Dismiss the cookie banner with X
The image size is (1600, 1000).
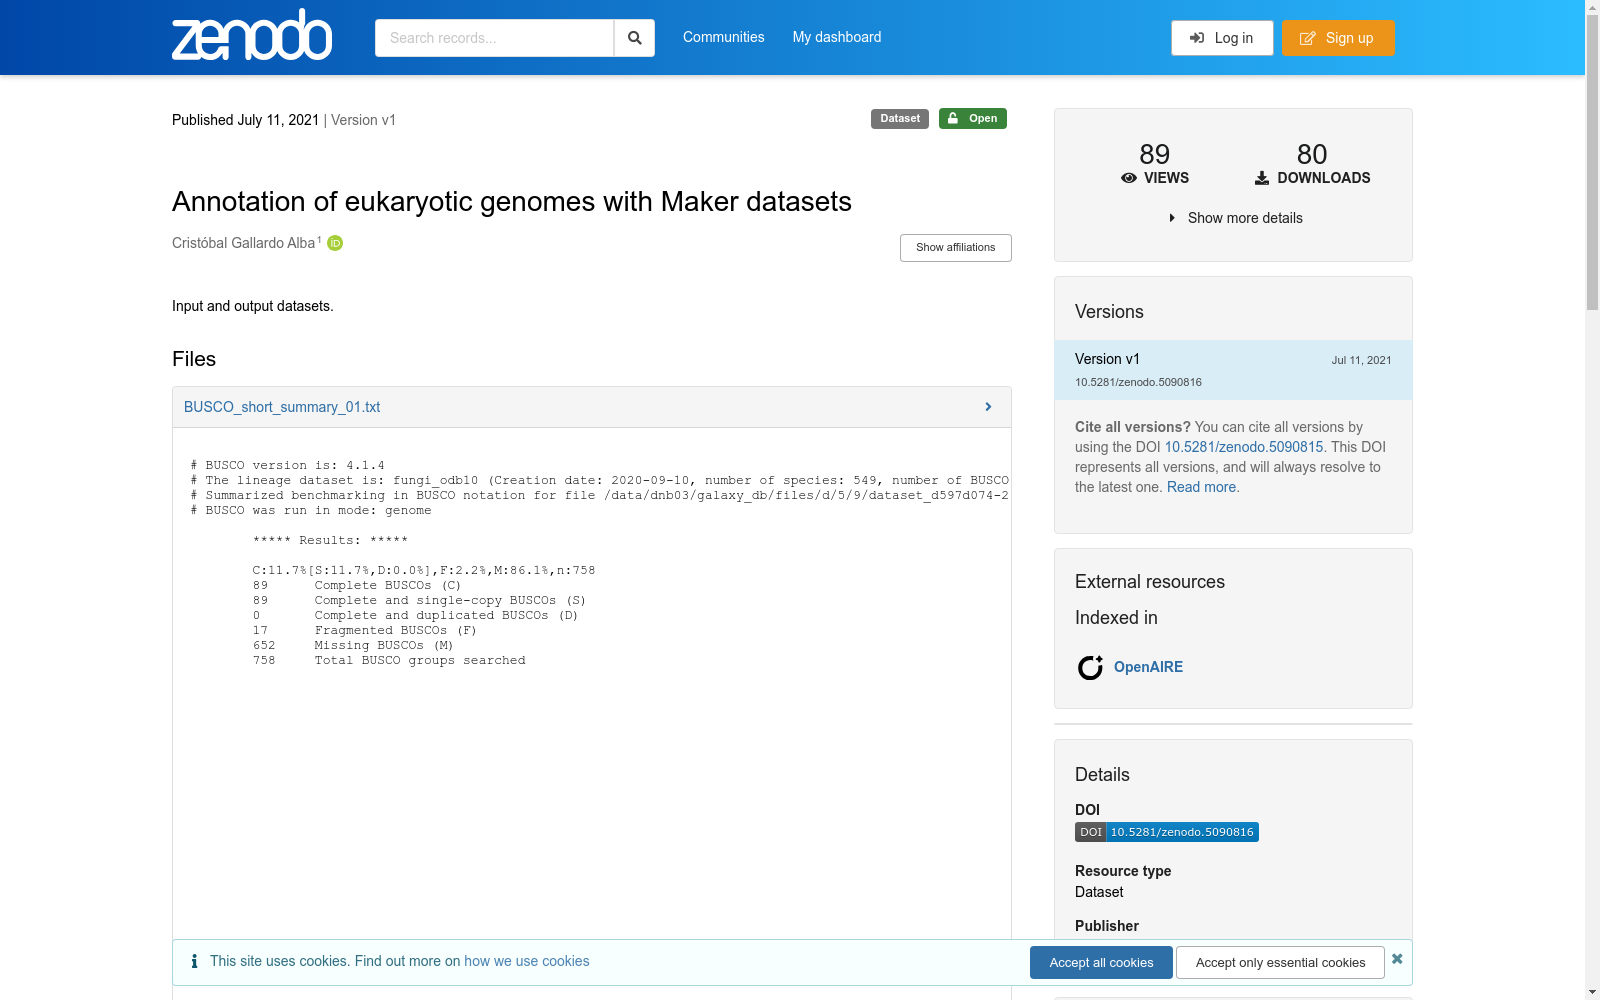click(x=1397, y=959)
